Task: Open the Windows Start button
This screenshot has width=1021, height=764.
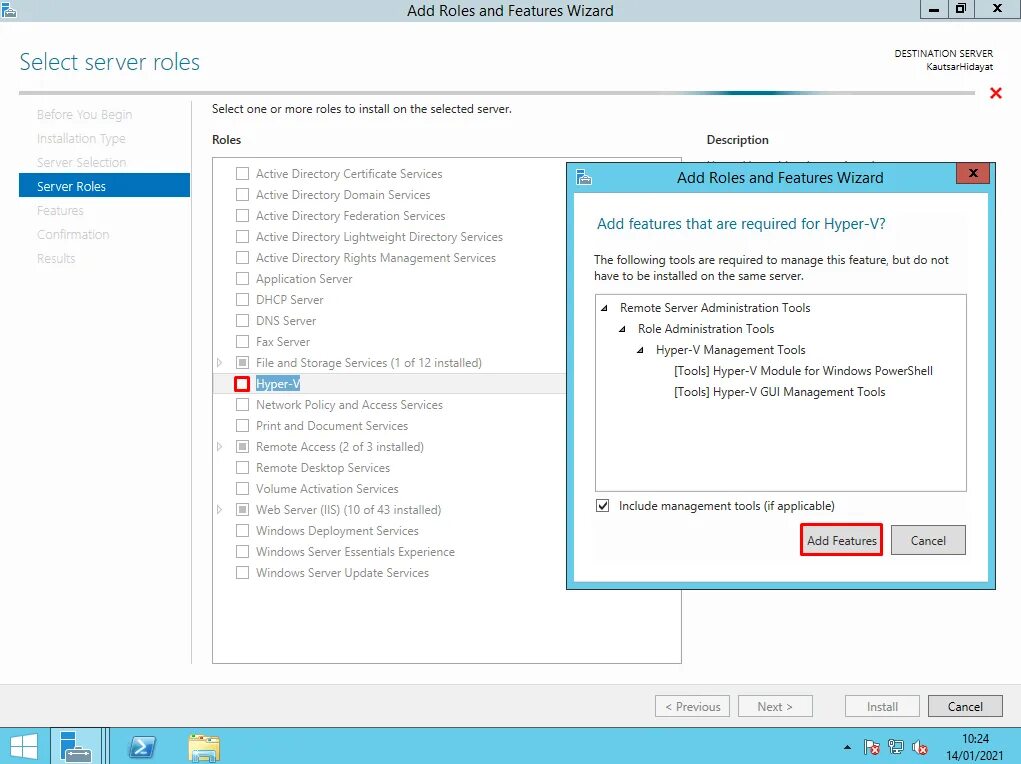Action: 23,746
